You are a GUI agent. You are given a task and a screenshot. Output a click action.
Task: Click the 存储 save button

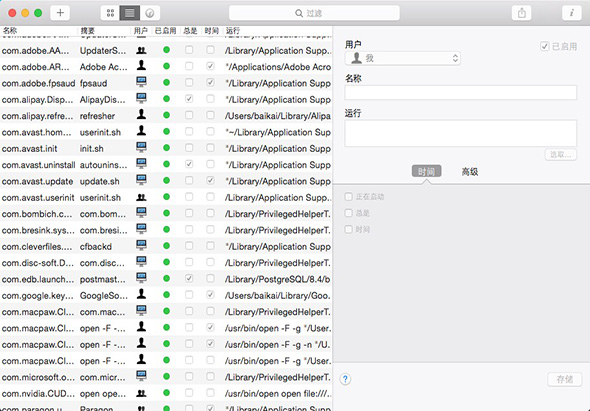565,379
